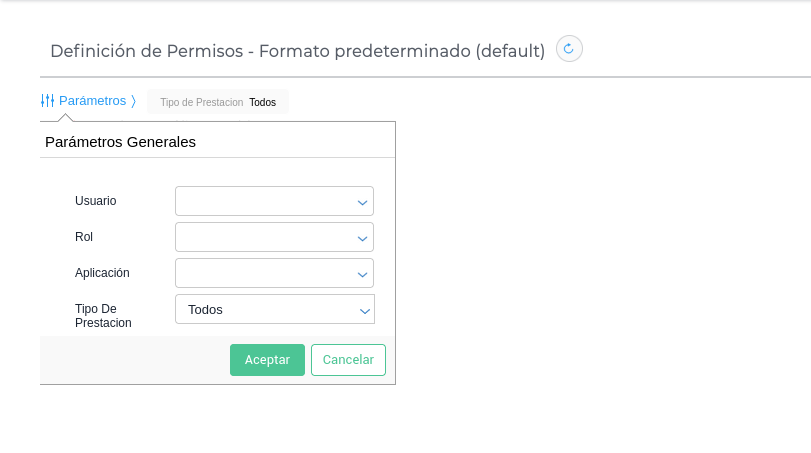Click the Rol field label
Image resolution: width=811 pixels, height=453 pixels.
click(84, 237)
